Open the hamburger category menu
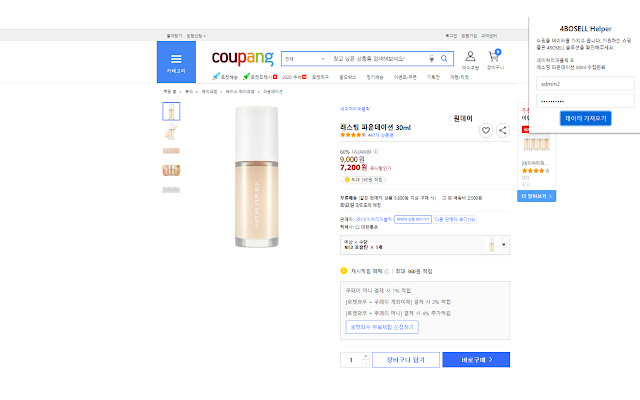This screenshot has height=400, width=640. click(x=177, y=61)
